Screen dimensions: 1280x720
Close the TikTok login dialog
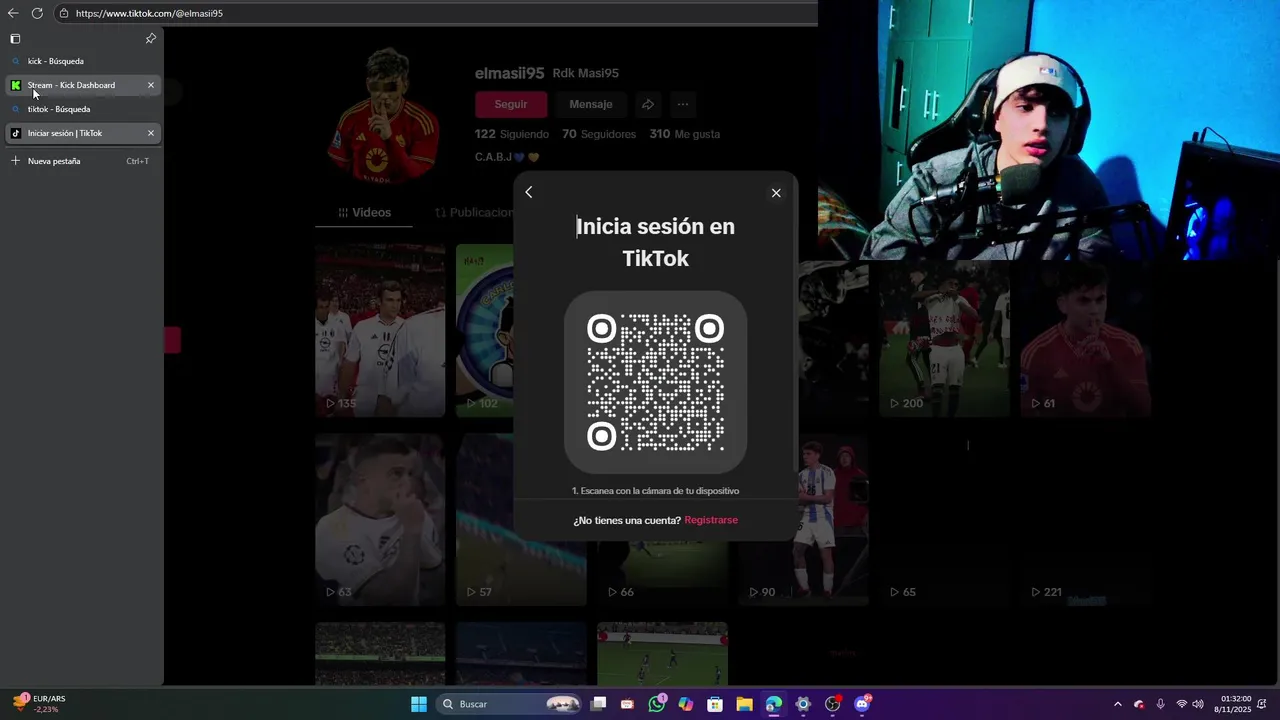pyautogui.click(x=776, y=193)
